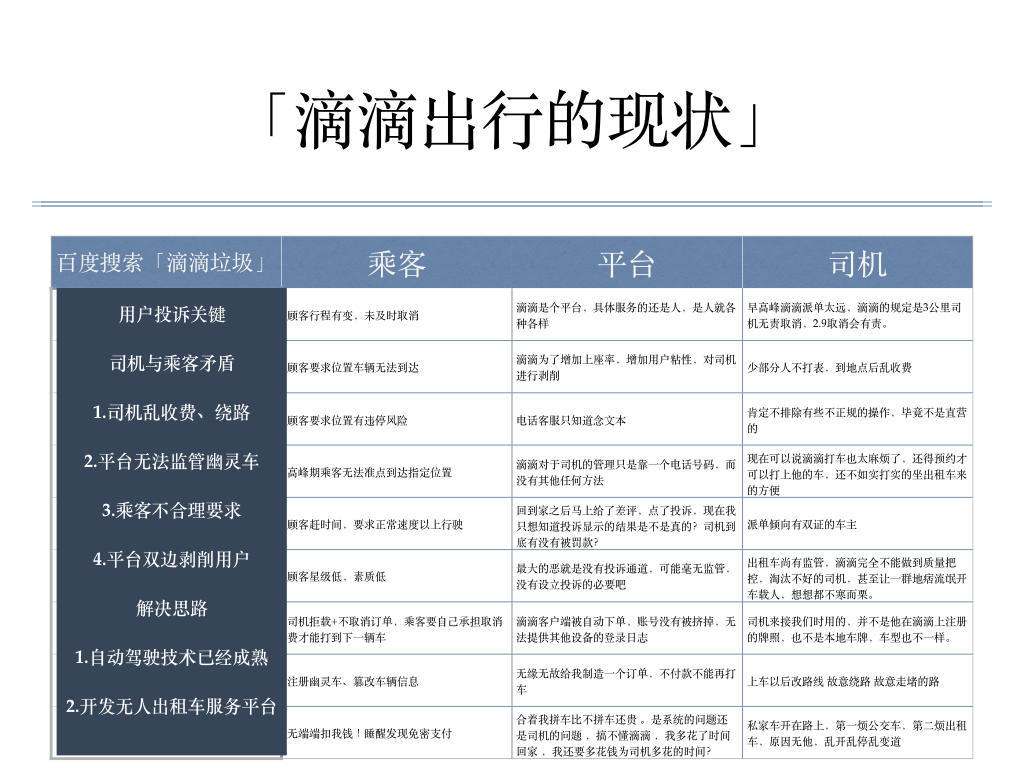The width and height of the screenshot is (1024, 768).
Task: Click the 司机 column header
Action: tap(857, 263)
